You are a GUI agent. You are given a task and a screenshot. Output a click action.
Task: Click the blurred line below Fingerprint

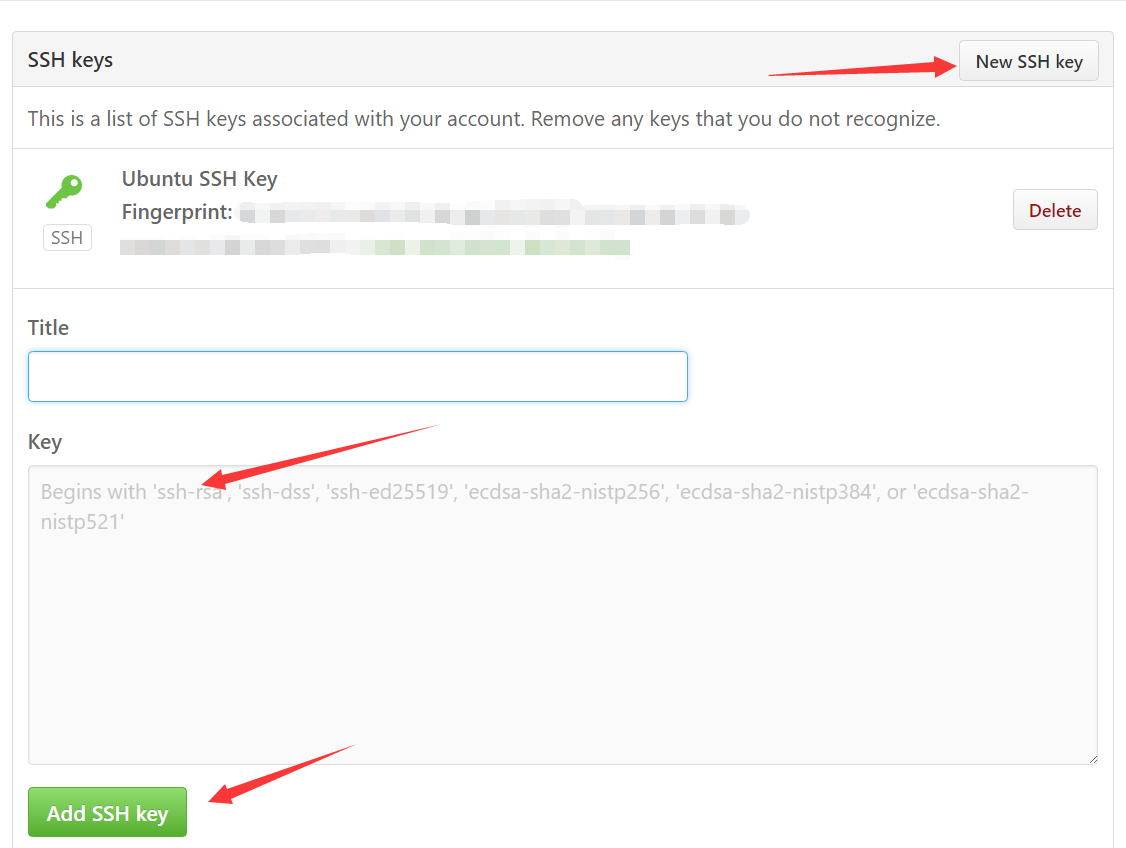pyautogui.click(x=375, y=247)
